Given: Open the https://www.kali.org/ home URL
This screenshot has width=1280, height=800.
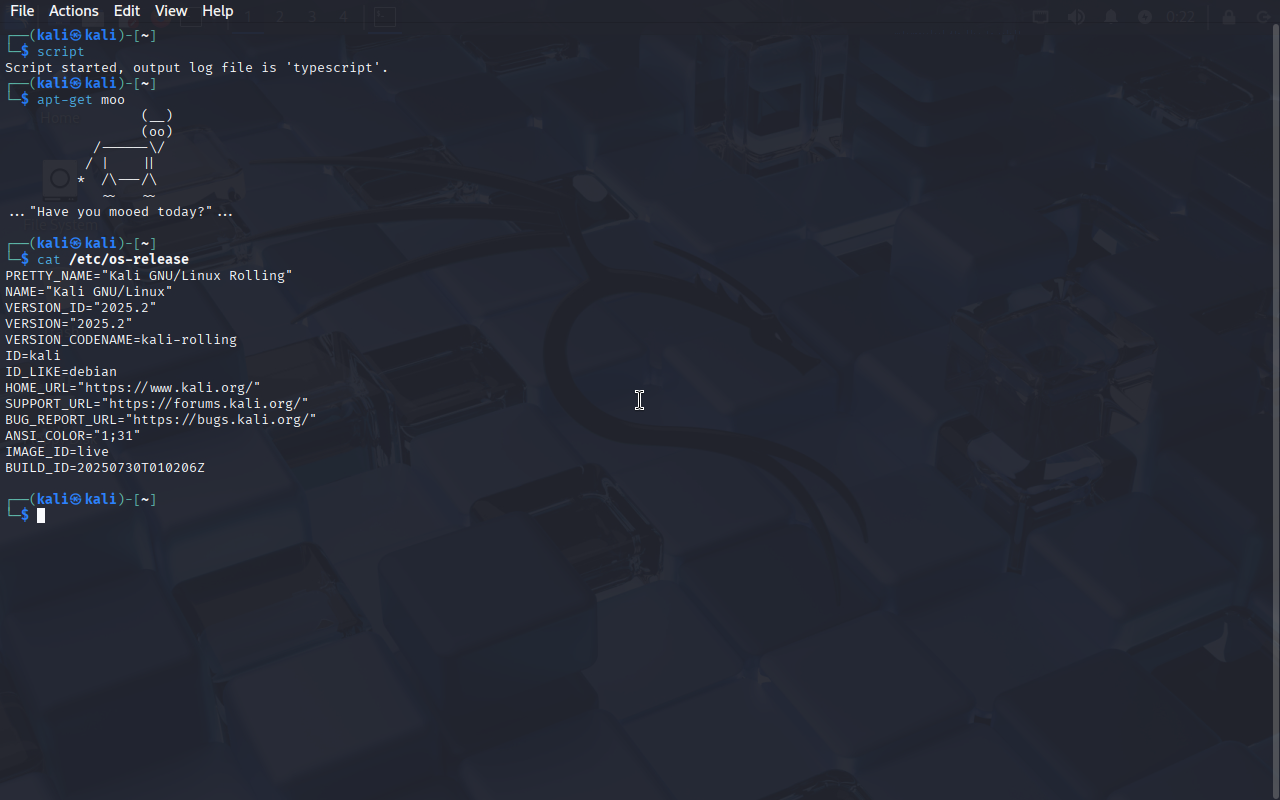Looking at the screenshot, I should tap(172, 388).
